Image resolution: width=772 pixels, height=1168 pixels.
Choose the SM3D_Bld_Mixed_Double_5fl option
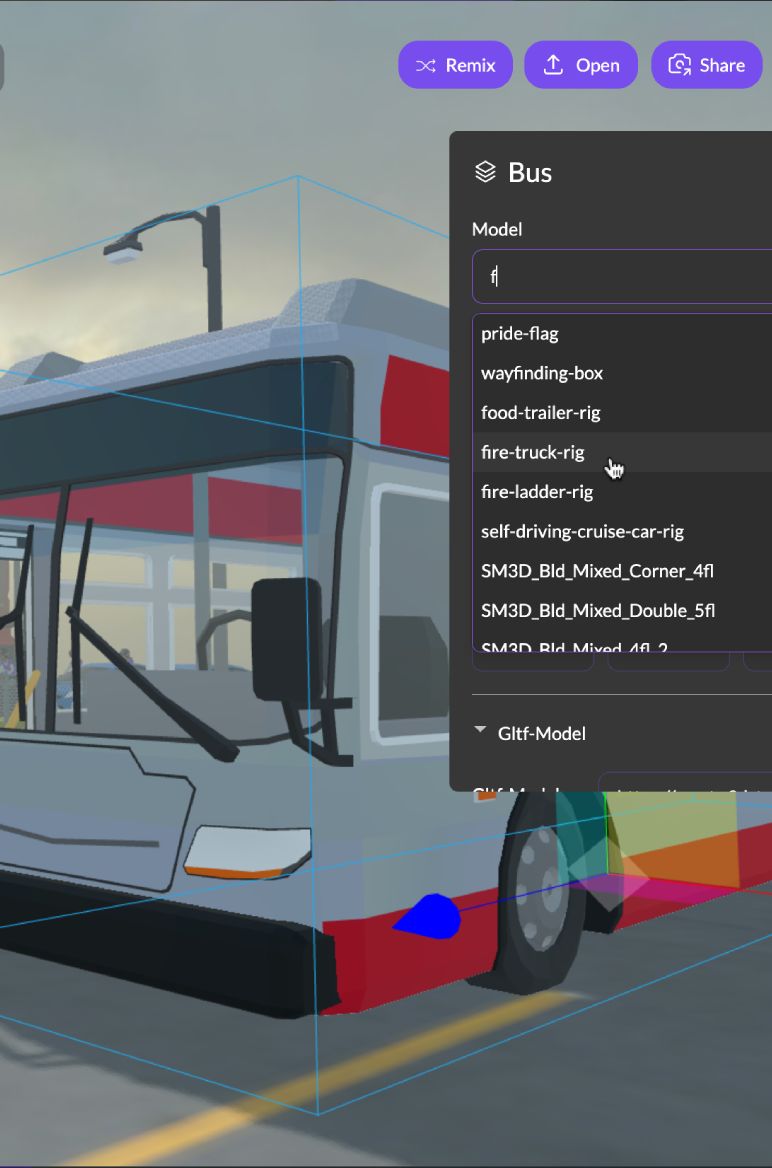coord(598,610)
